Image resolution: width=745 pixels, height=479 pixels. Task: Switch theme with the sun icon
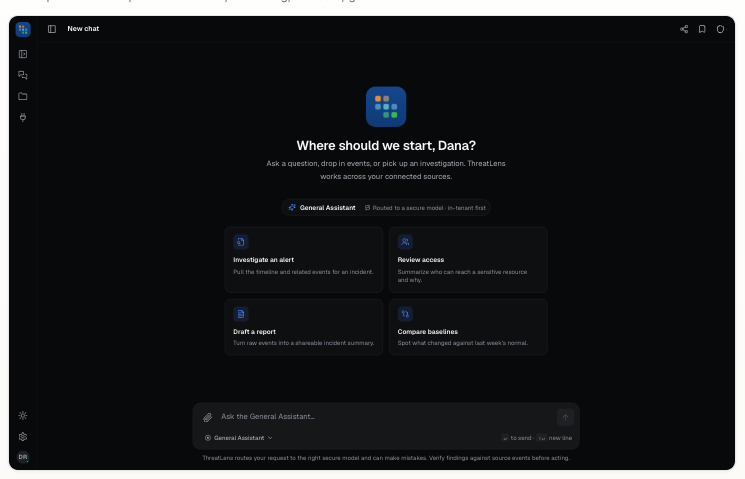click(x=23, y=416)
